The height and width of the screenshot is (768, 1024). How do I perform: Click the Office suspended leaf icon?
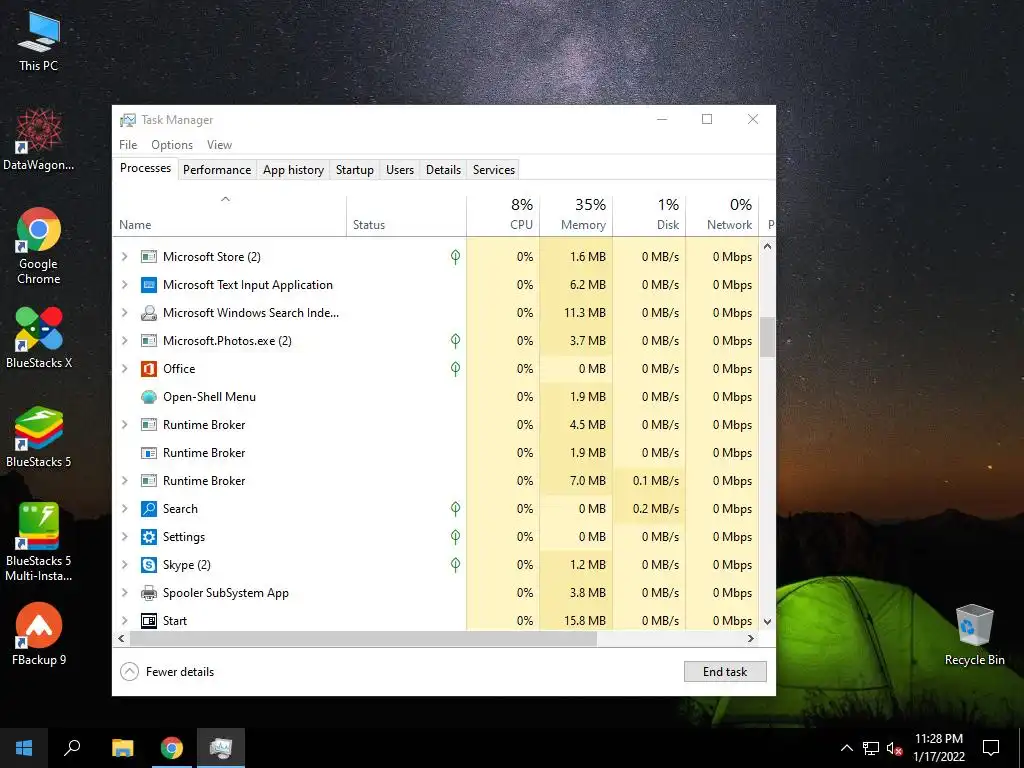point(455,369)
